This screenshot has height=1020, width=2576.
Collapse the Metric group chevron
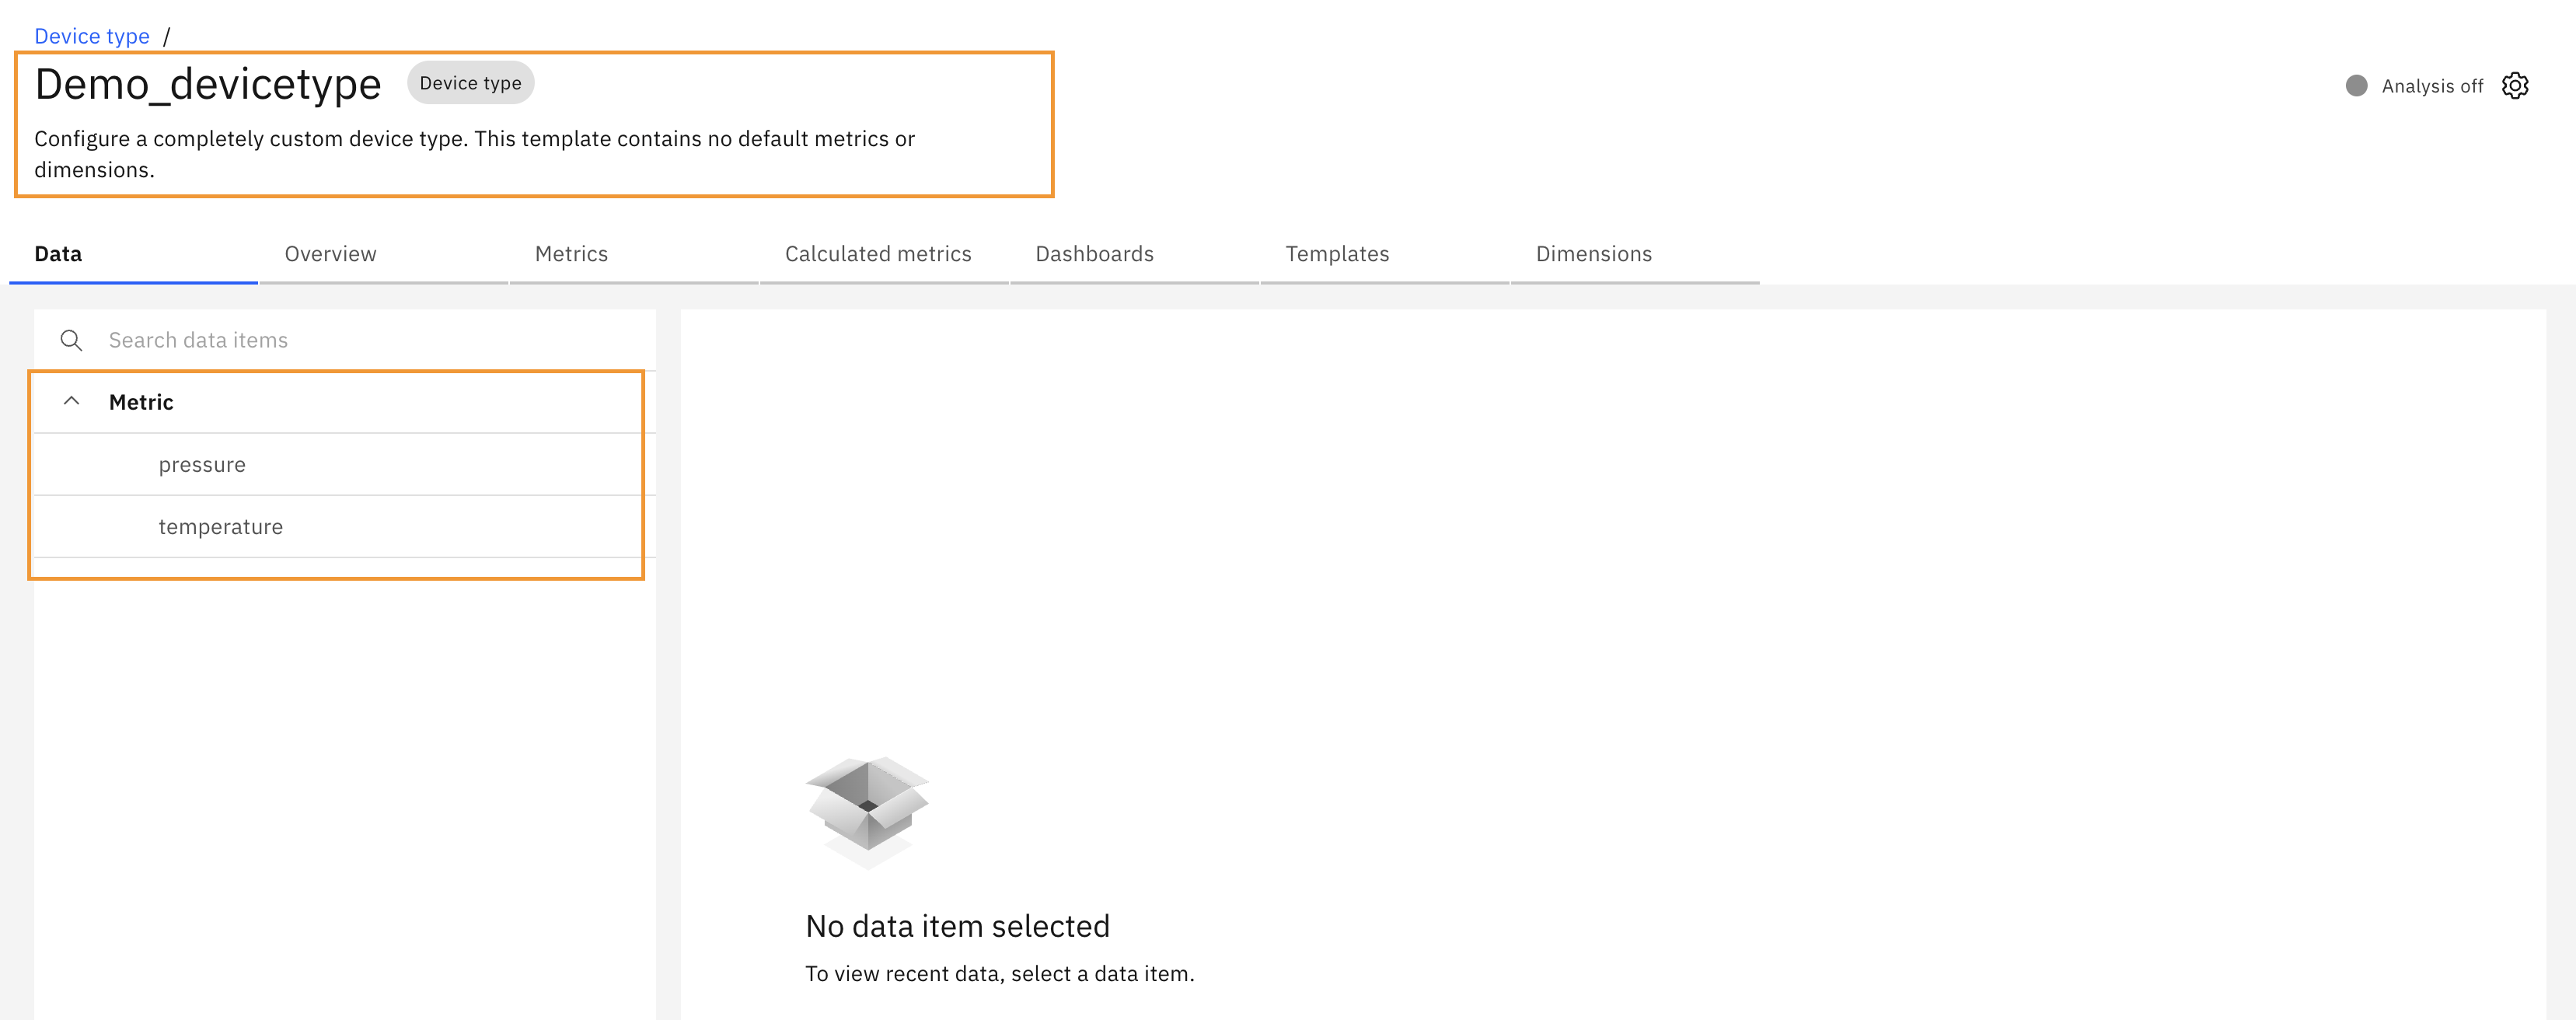click(x=71, y=402)
